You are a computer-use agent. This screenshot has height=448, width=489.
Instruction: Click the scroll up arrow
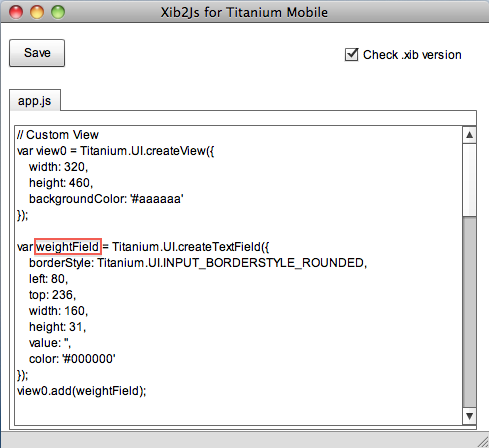point(469,135)
